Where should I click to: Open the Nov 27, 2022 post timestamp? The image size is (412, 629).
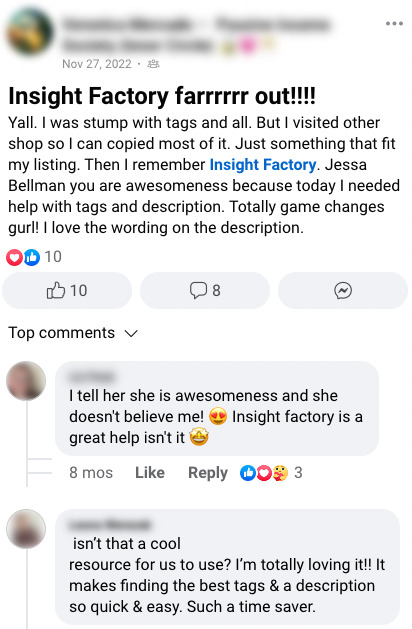coord(97,64)
